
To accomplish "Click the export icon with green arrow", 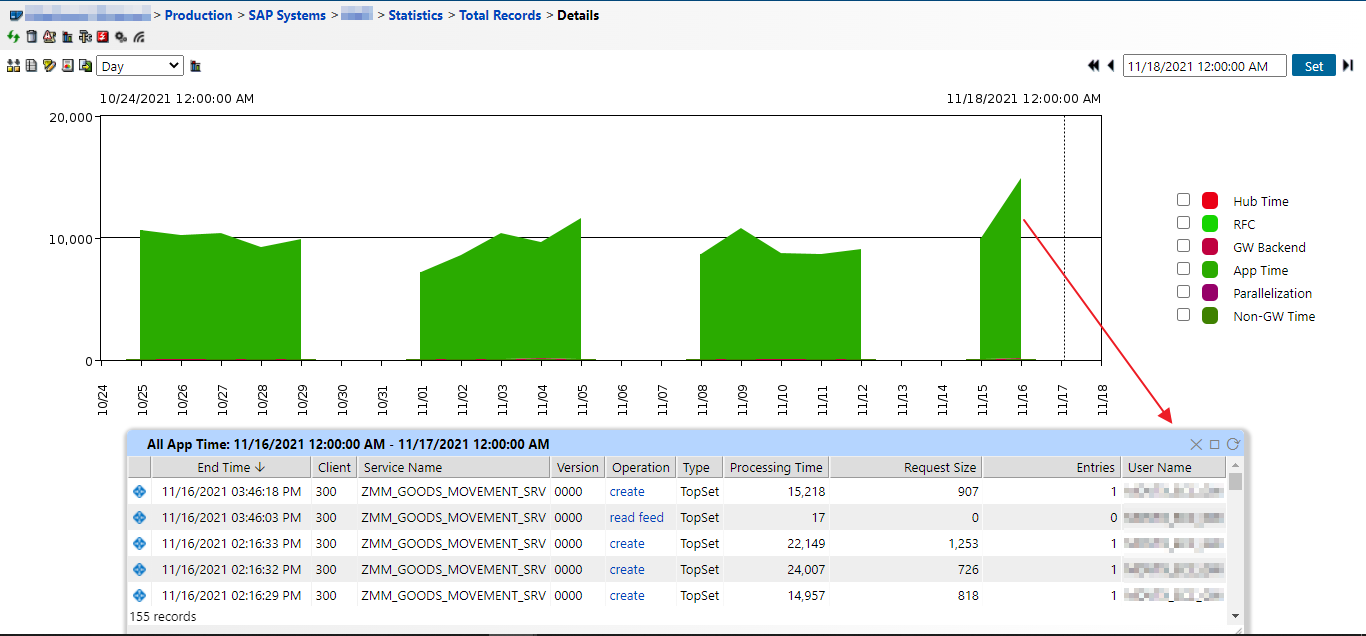I will (84, 65).
